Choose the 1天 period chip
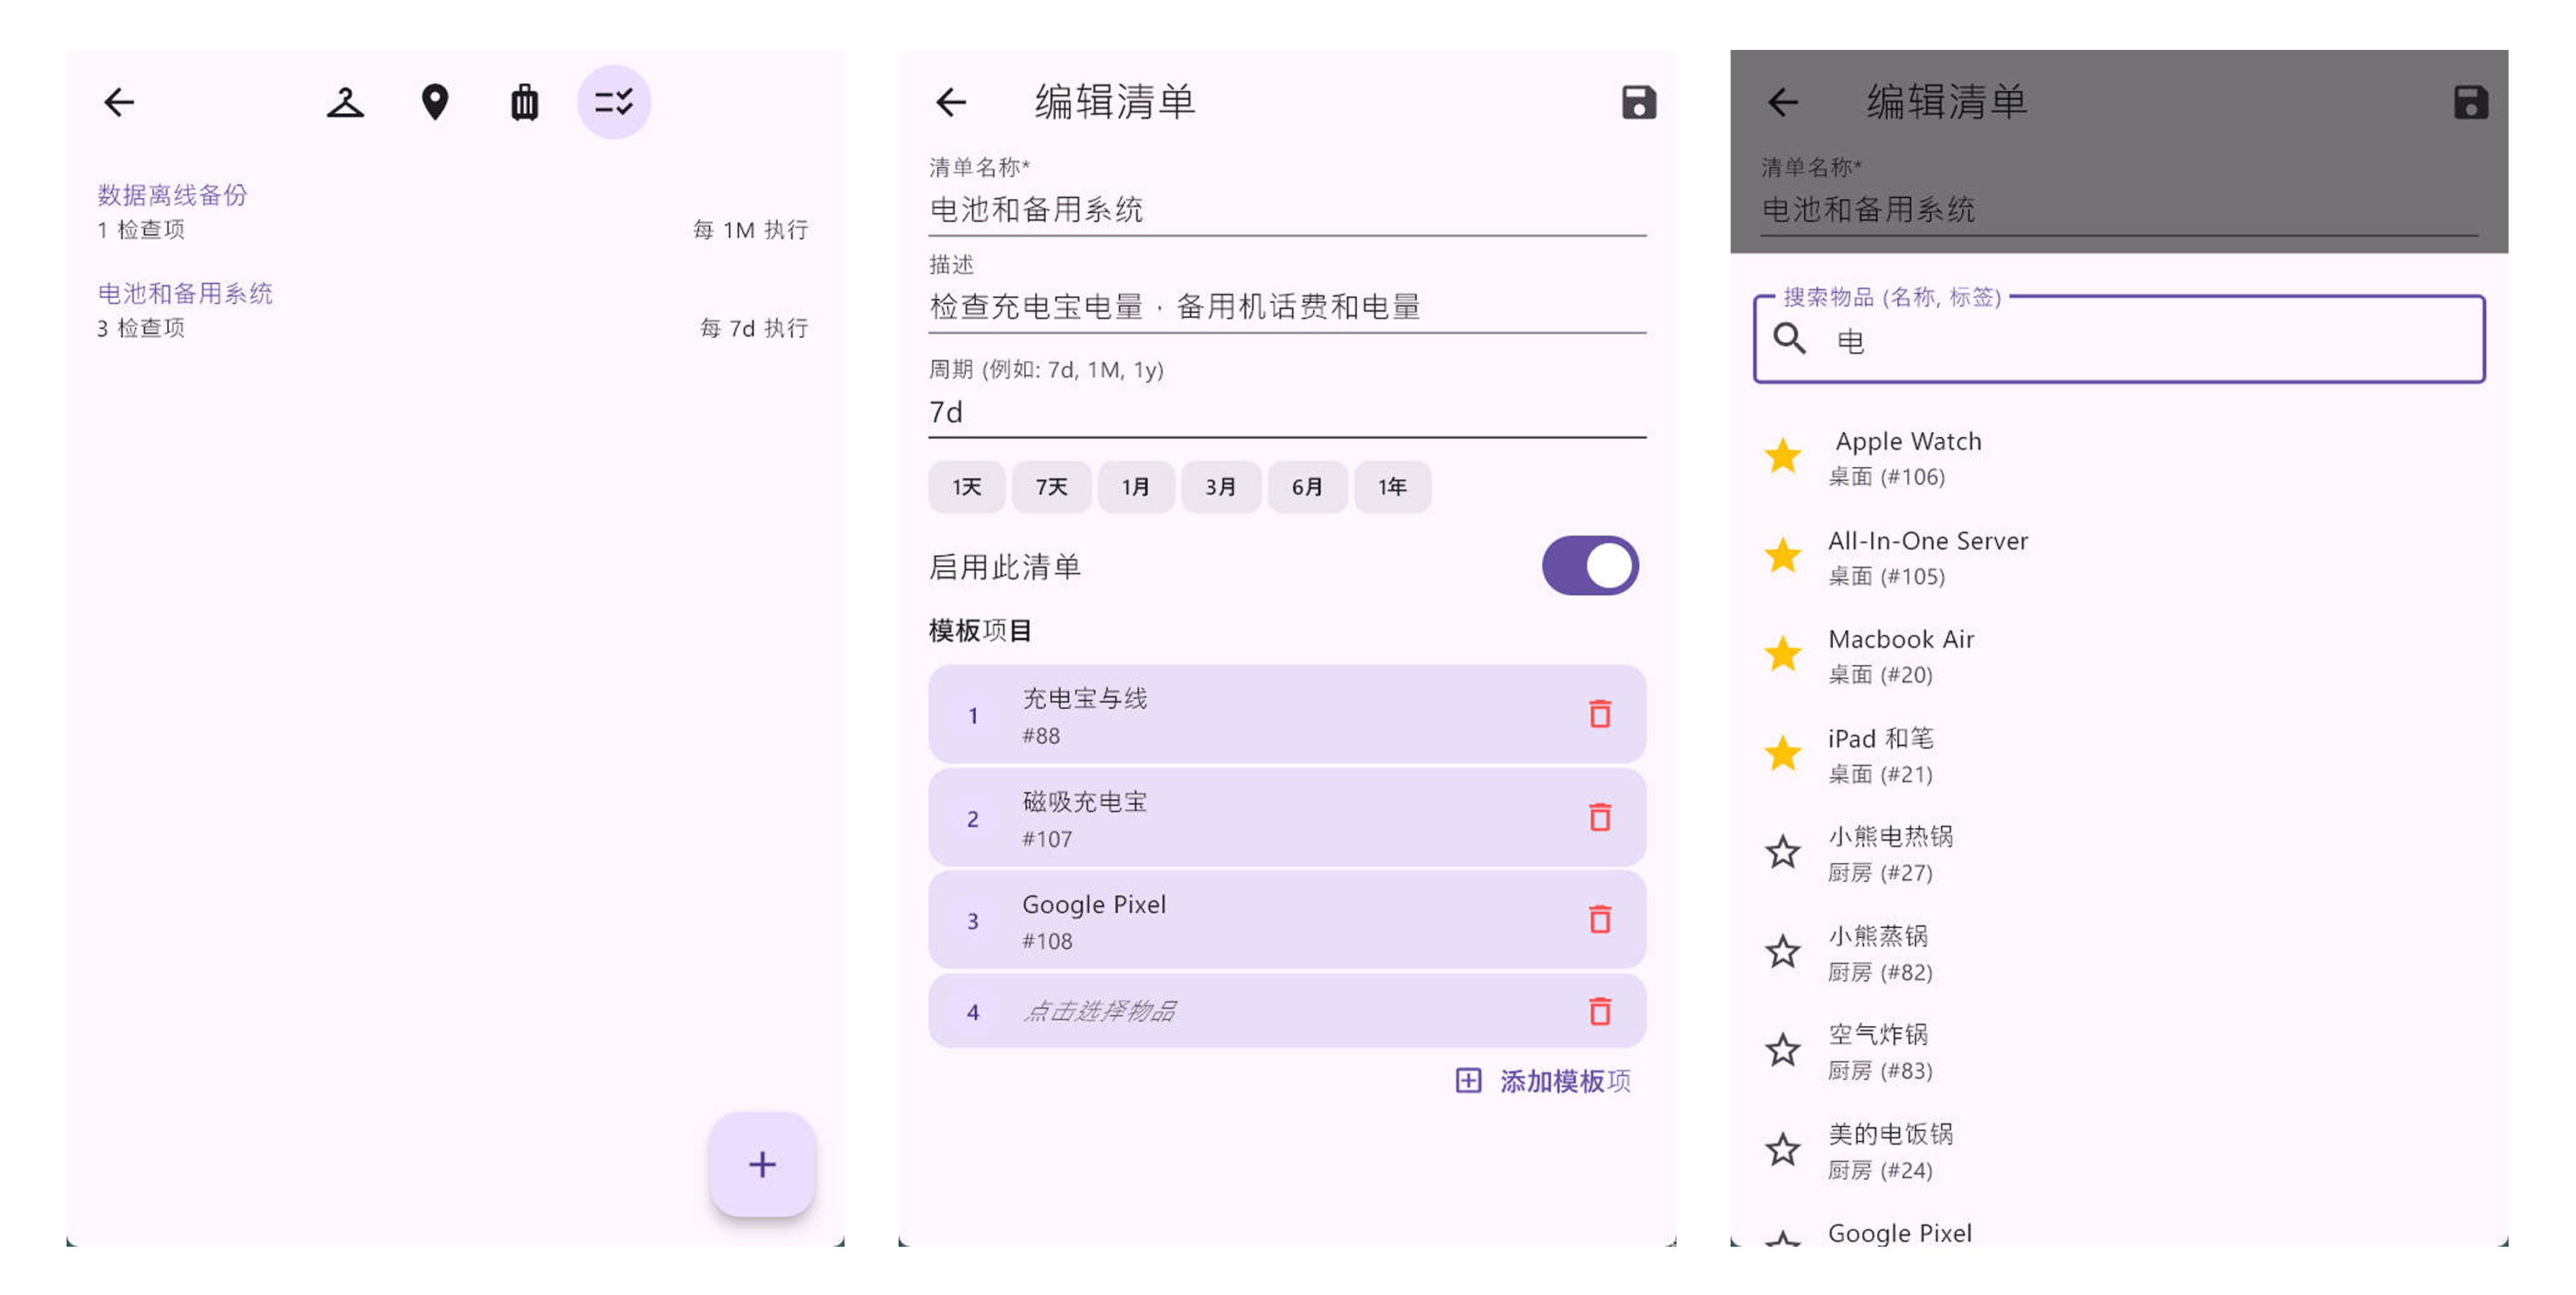Image resolution: width=2576 pixels, height=1295 pixels. tap(966, 487)
